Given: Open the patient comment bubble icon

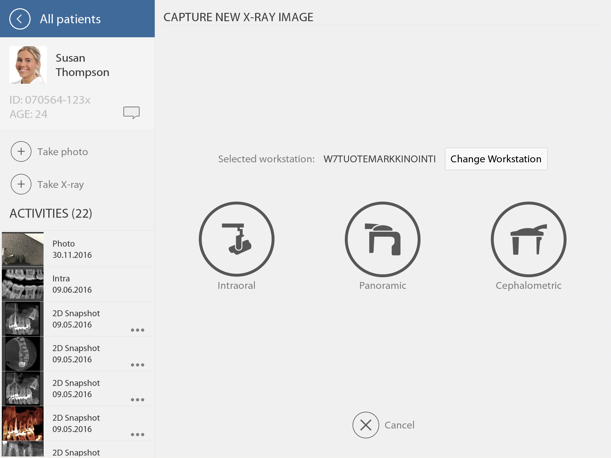Looking at the screenshot, I should [x=131, y=113].
